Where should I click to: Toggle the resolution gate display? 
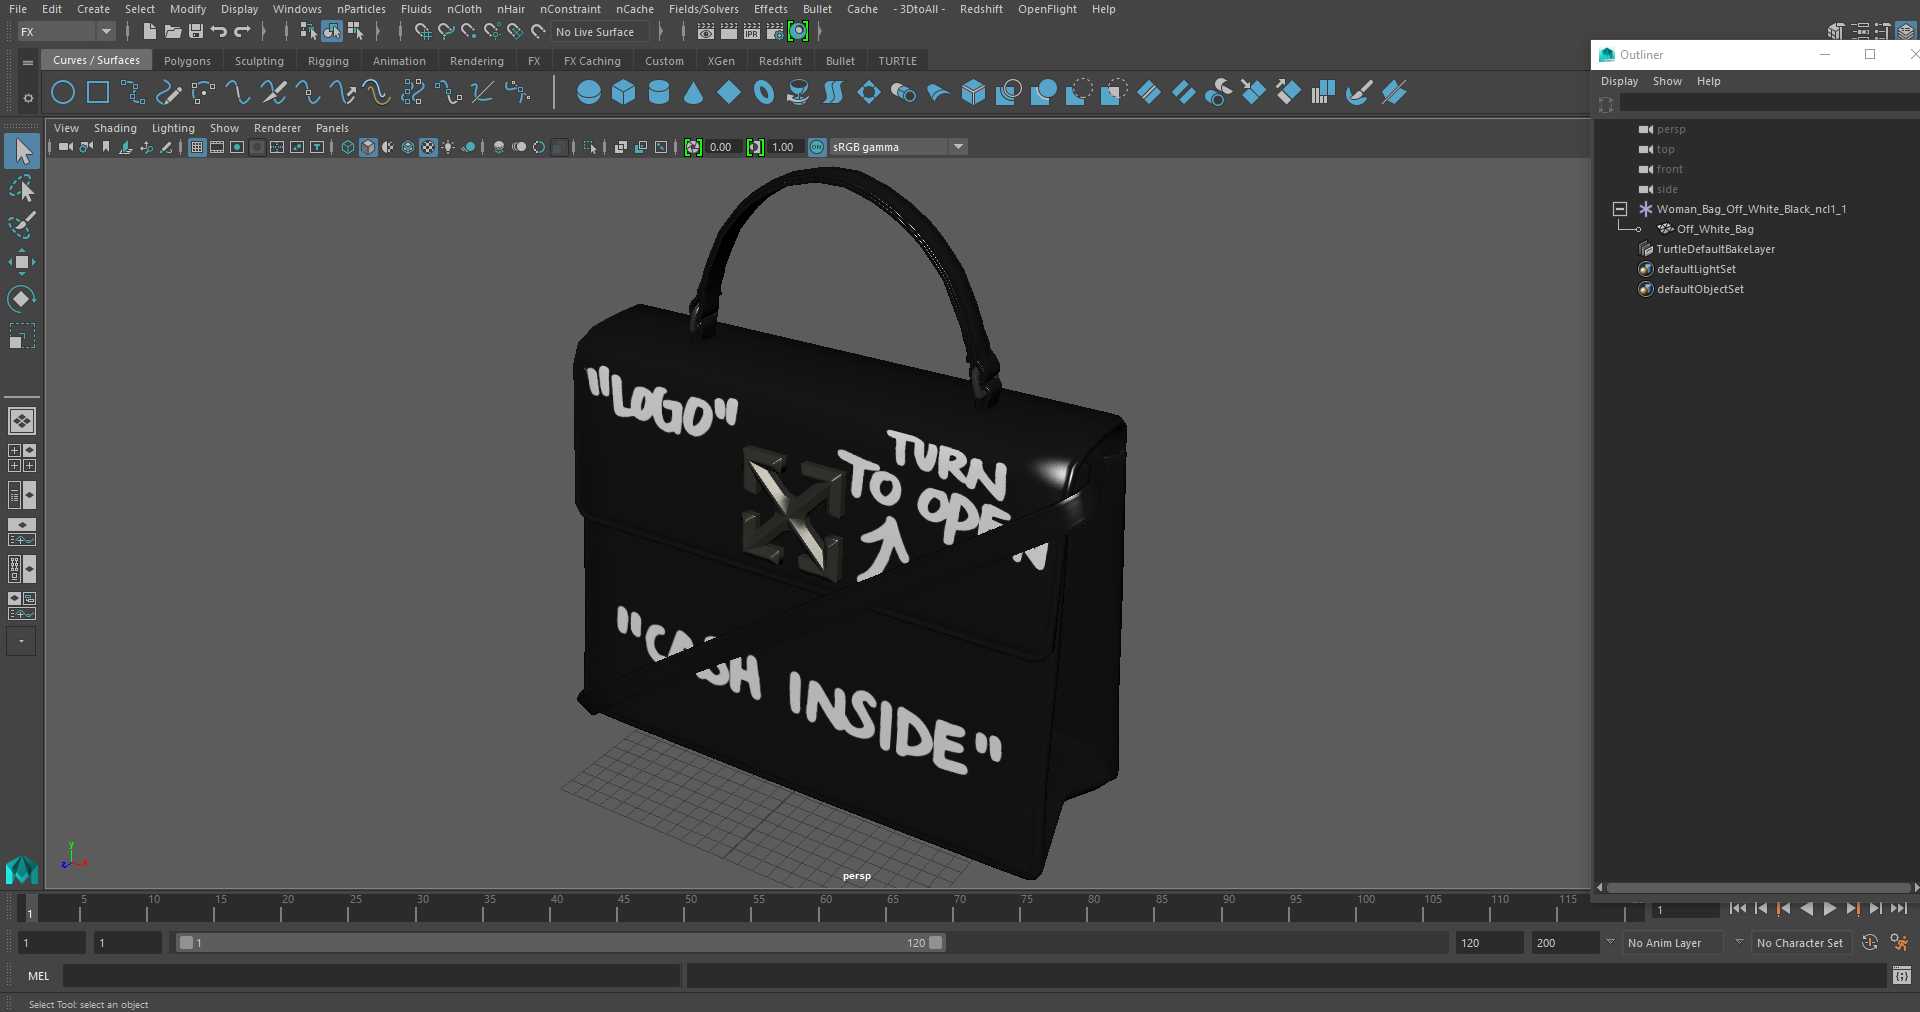(237, 147)
